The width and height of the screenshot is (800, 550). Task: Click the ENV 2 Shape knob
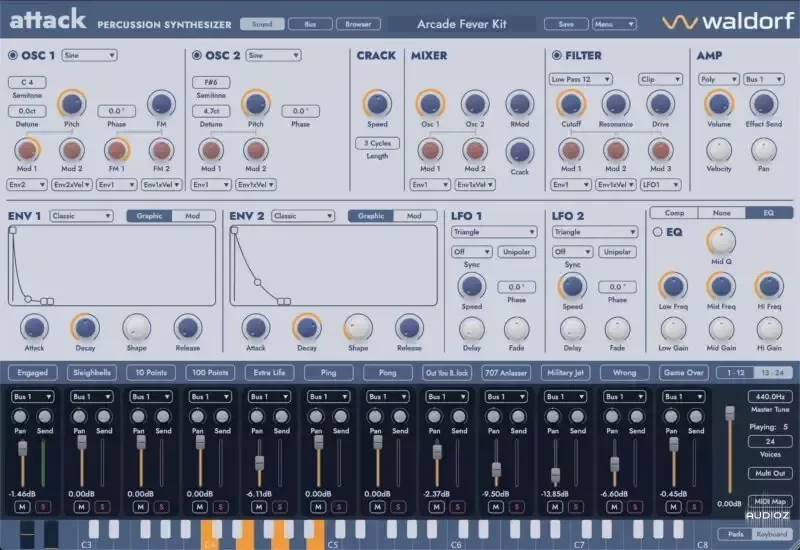(x=358, y=328)
